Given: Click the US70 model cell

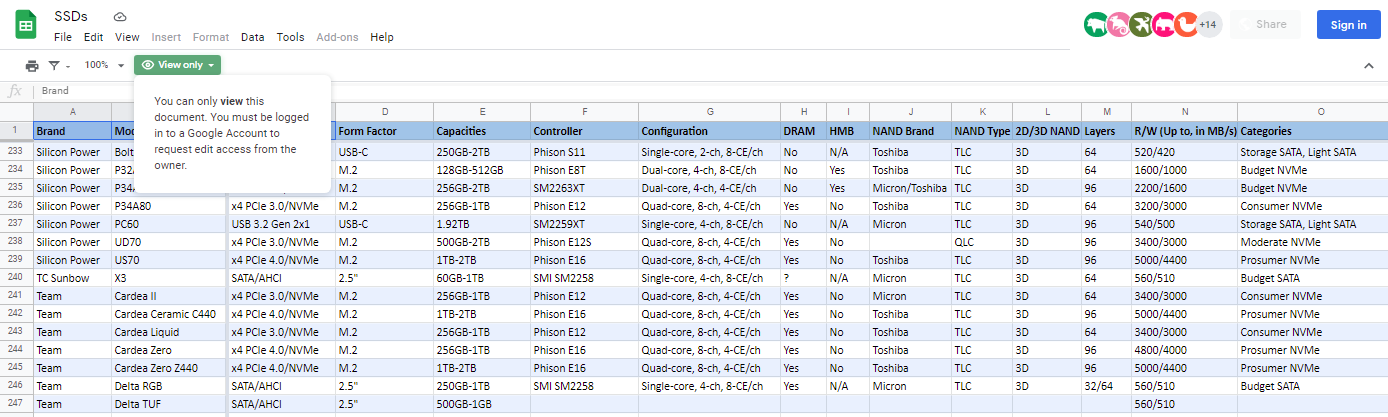Looking at the screenshot, I should [169, 260].
